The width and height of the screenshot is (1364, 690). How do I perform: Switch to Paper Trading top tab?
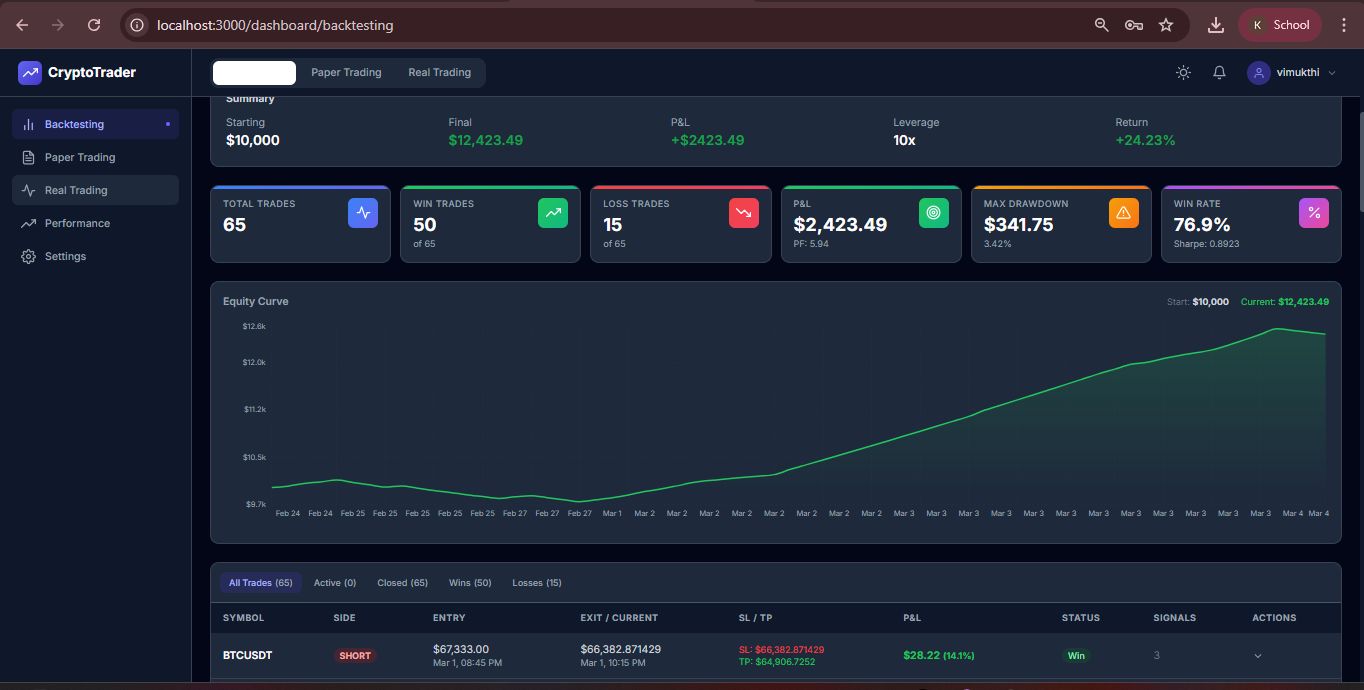(346, 72)
